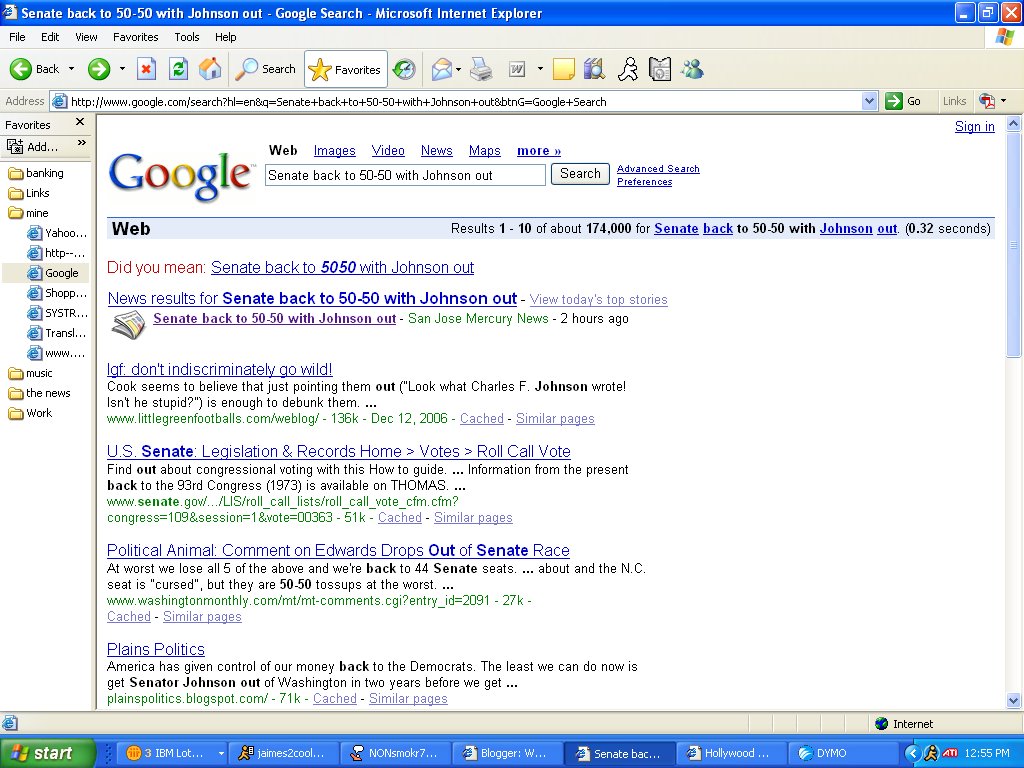Expand the news favorites folder

tap(39, 393)
